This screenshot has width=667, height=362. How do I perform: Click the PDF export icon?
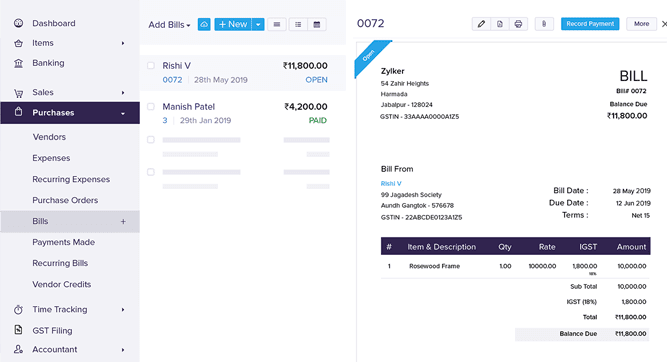point(500,24)
